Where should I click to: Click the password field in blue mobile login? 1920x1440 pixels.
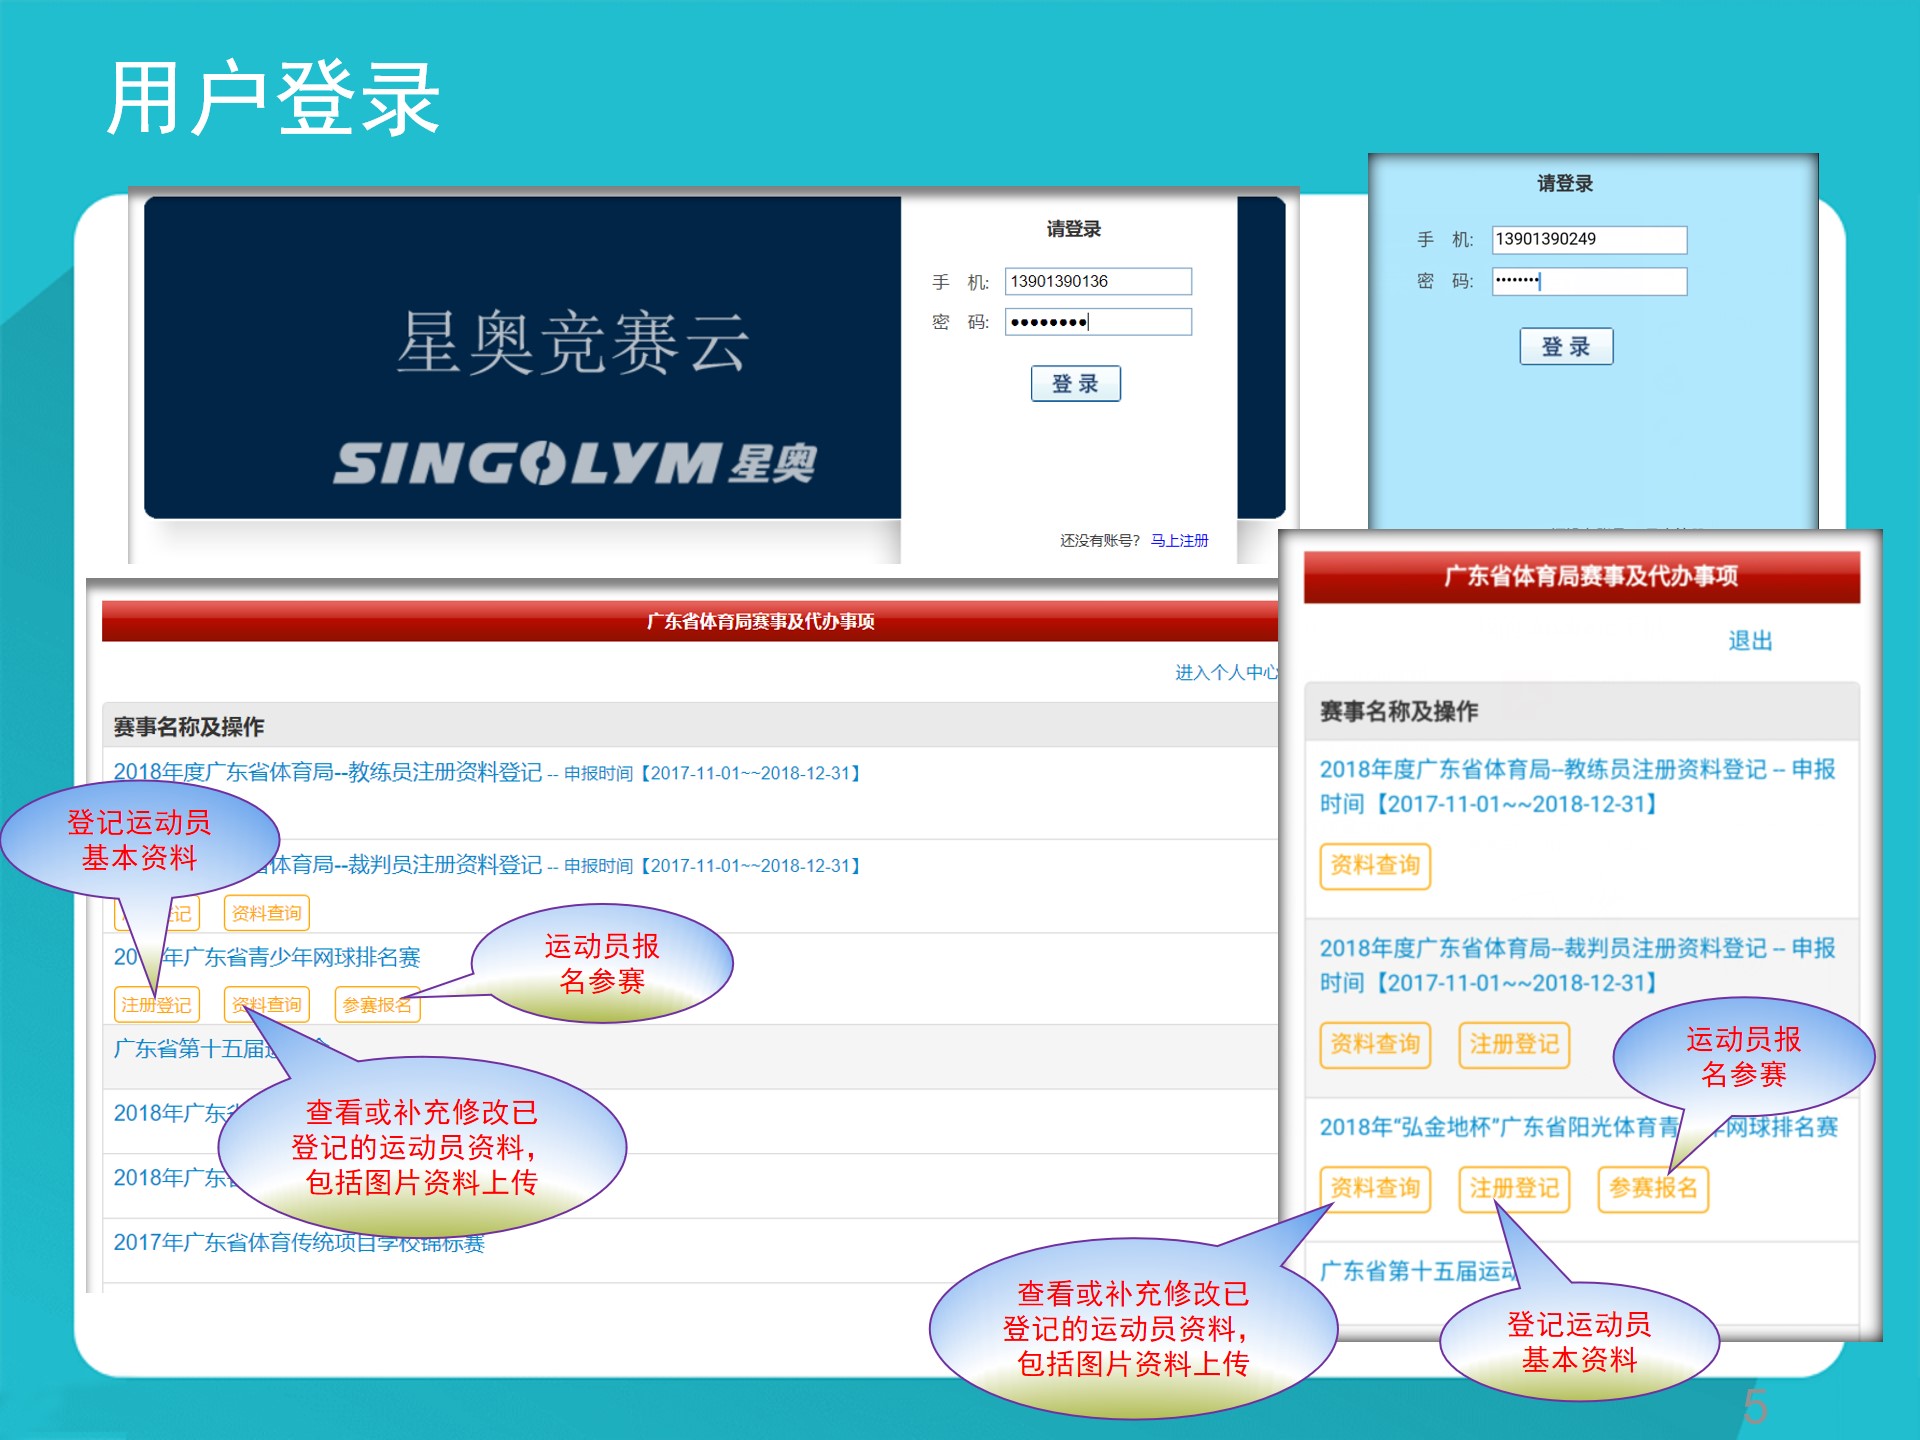pos(1588,282)
